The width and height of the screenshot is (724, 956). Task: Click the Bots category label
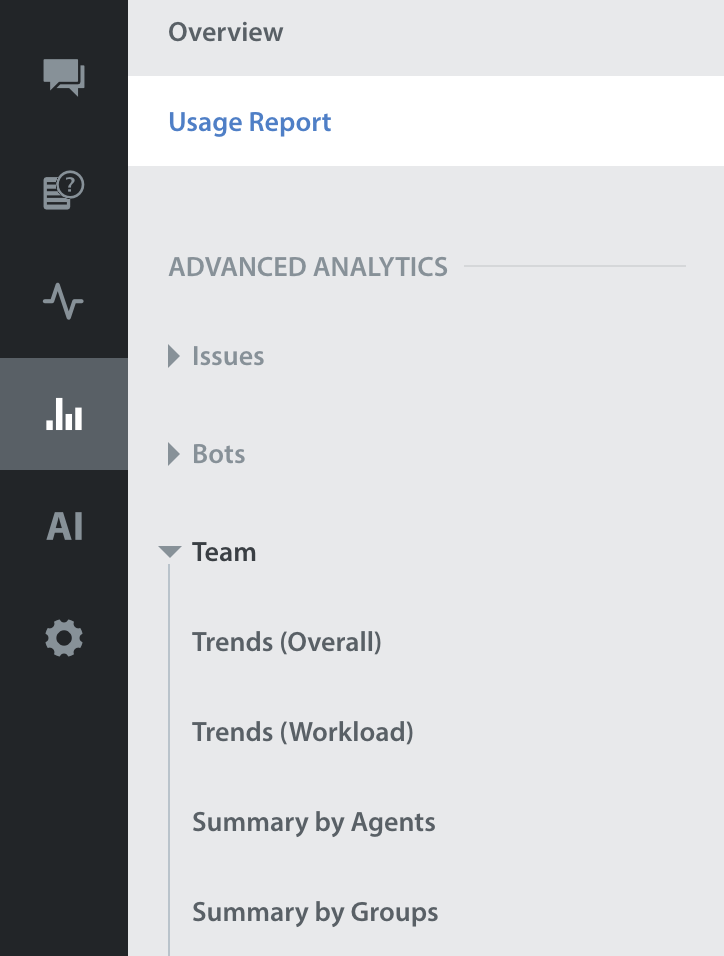[x=219, y=454]
